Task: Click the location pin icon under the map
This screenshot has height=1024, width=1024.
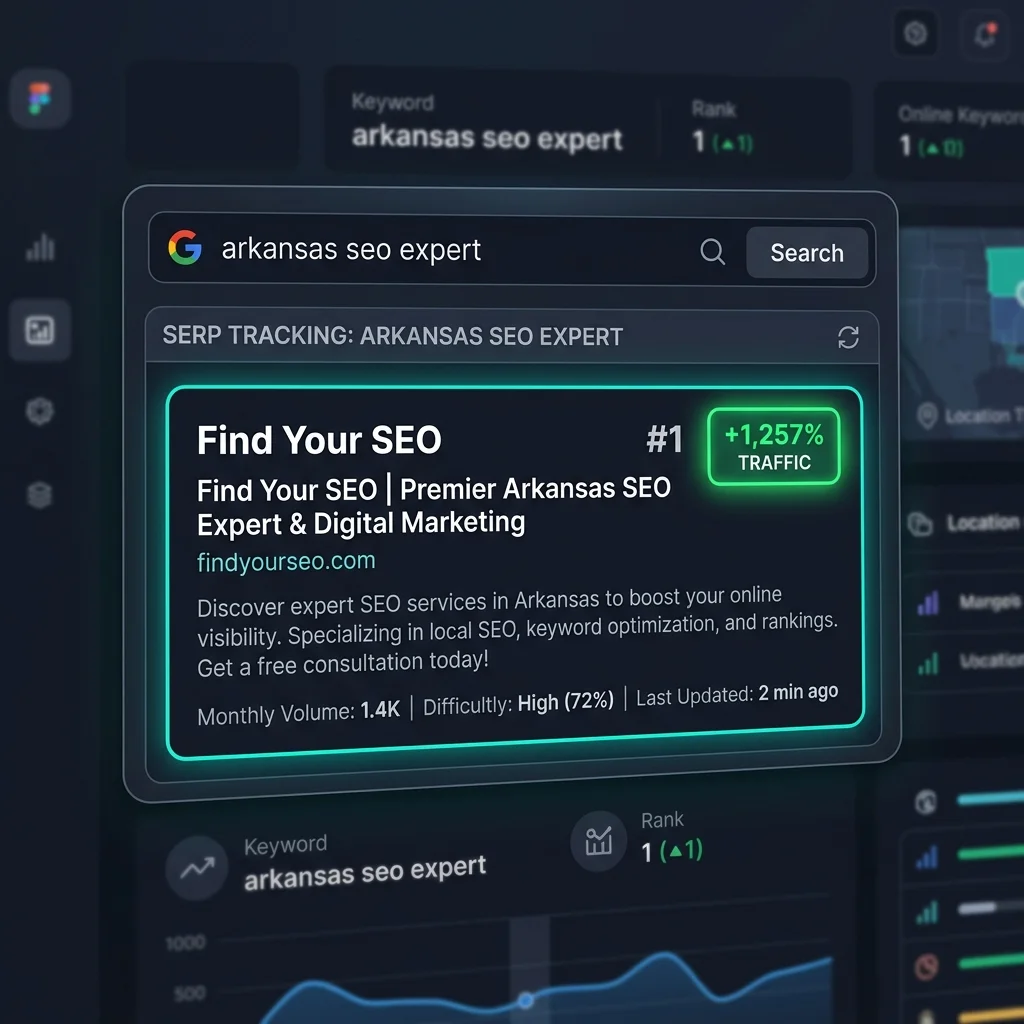Action: (x=927, y=415)
